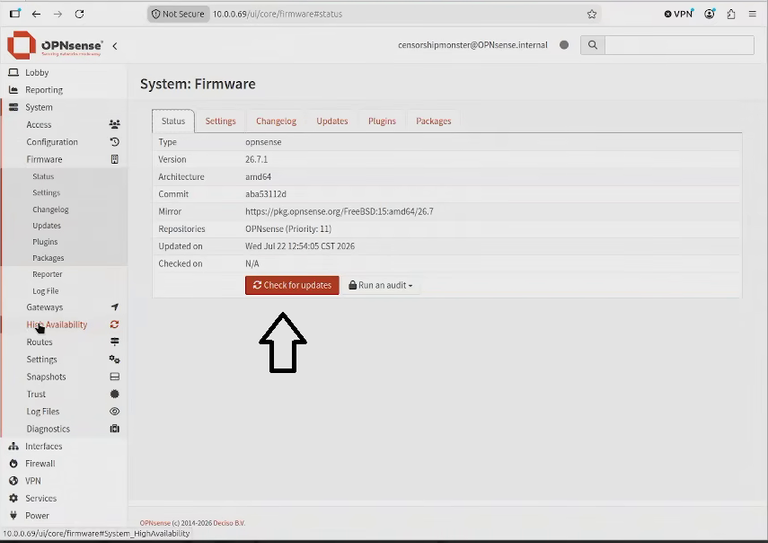Expand the Firewall menu
Screen dimensions: 768x543
[40, 463]
